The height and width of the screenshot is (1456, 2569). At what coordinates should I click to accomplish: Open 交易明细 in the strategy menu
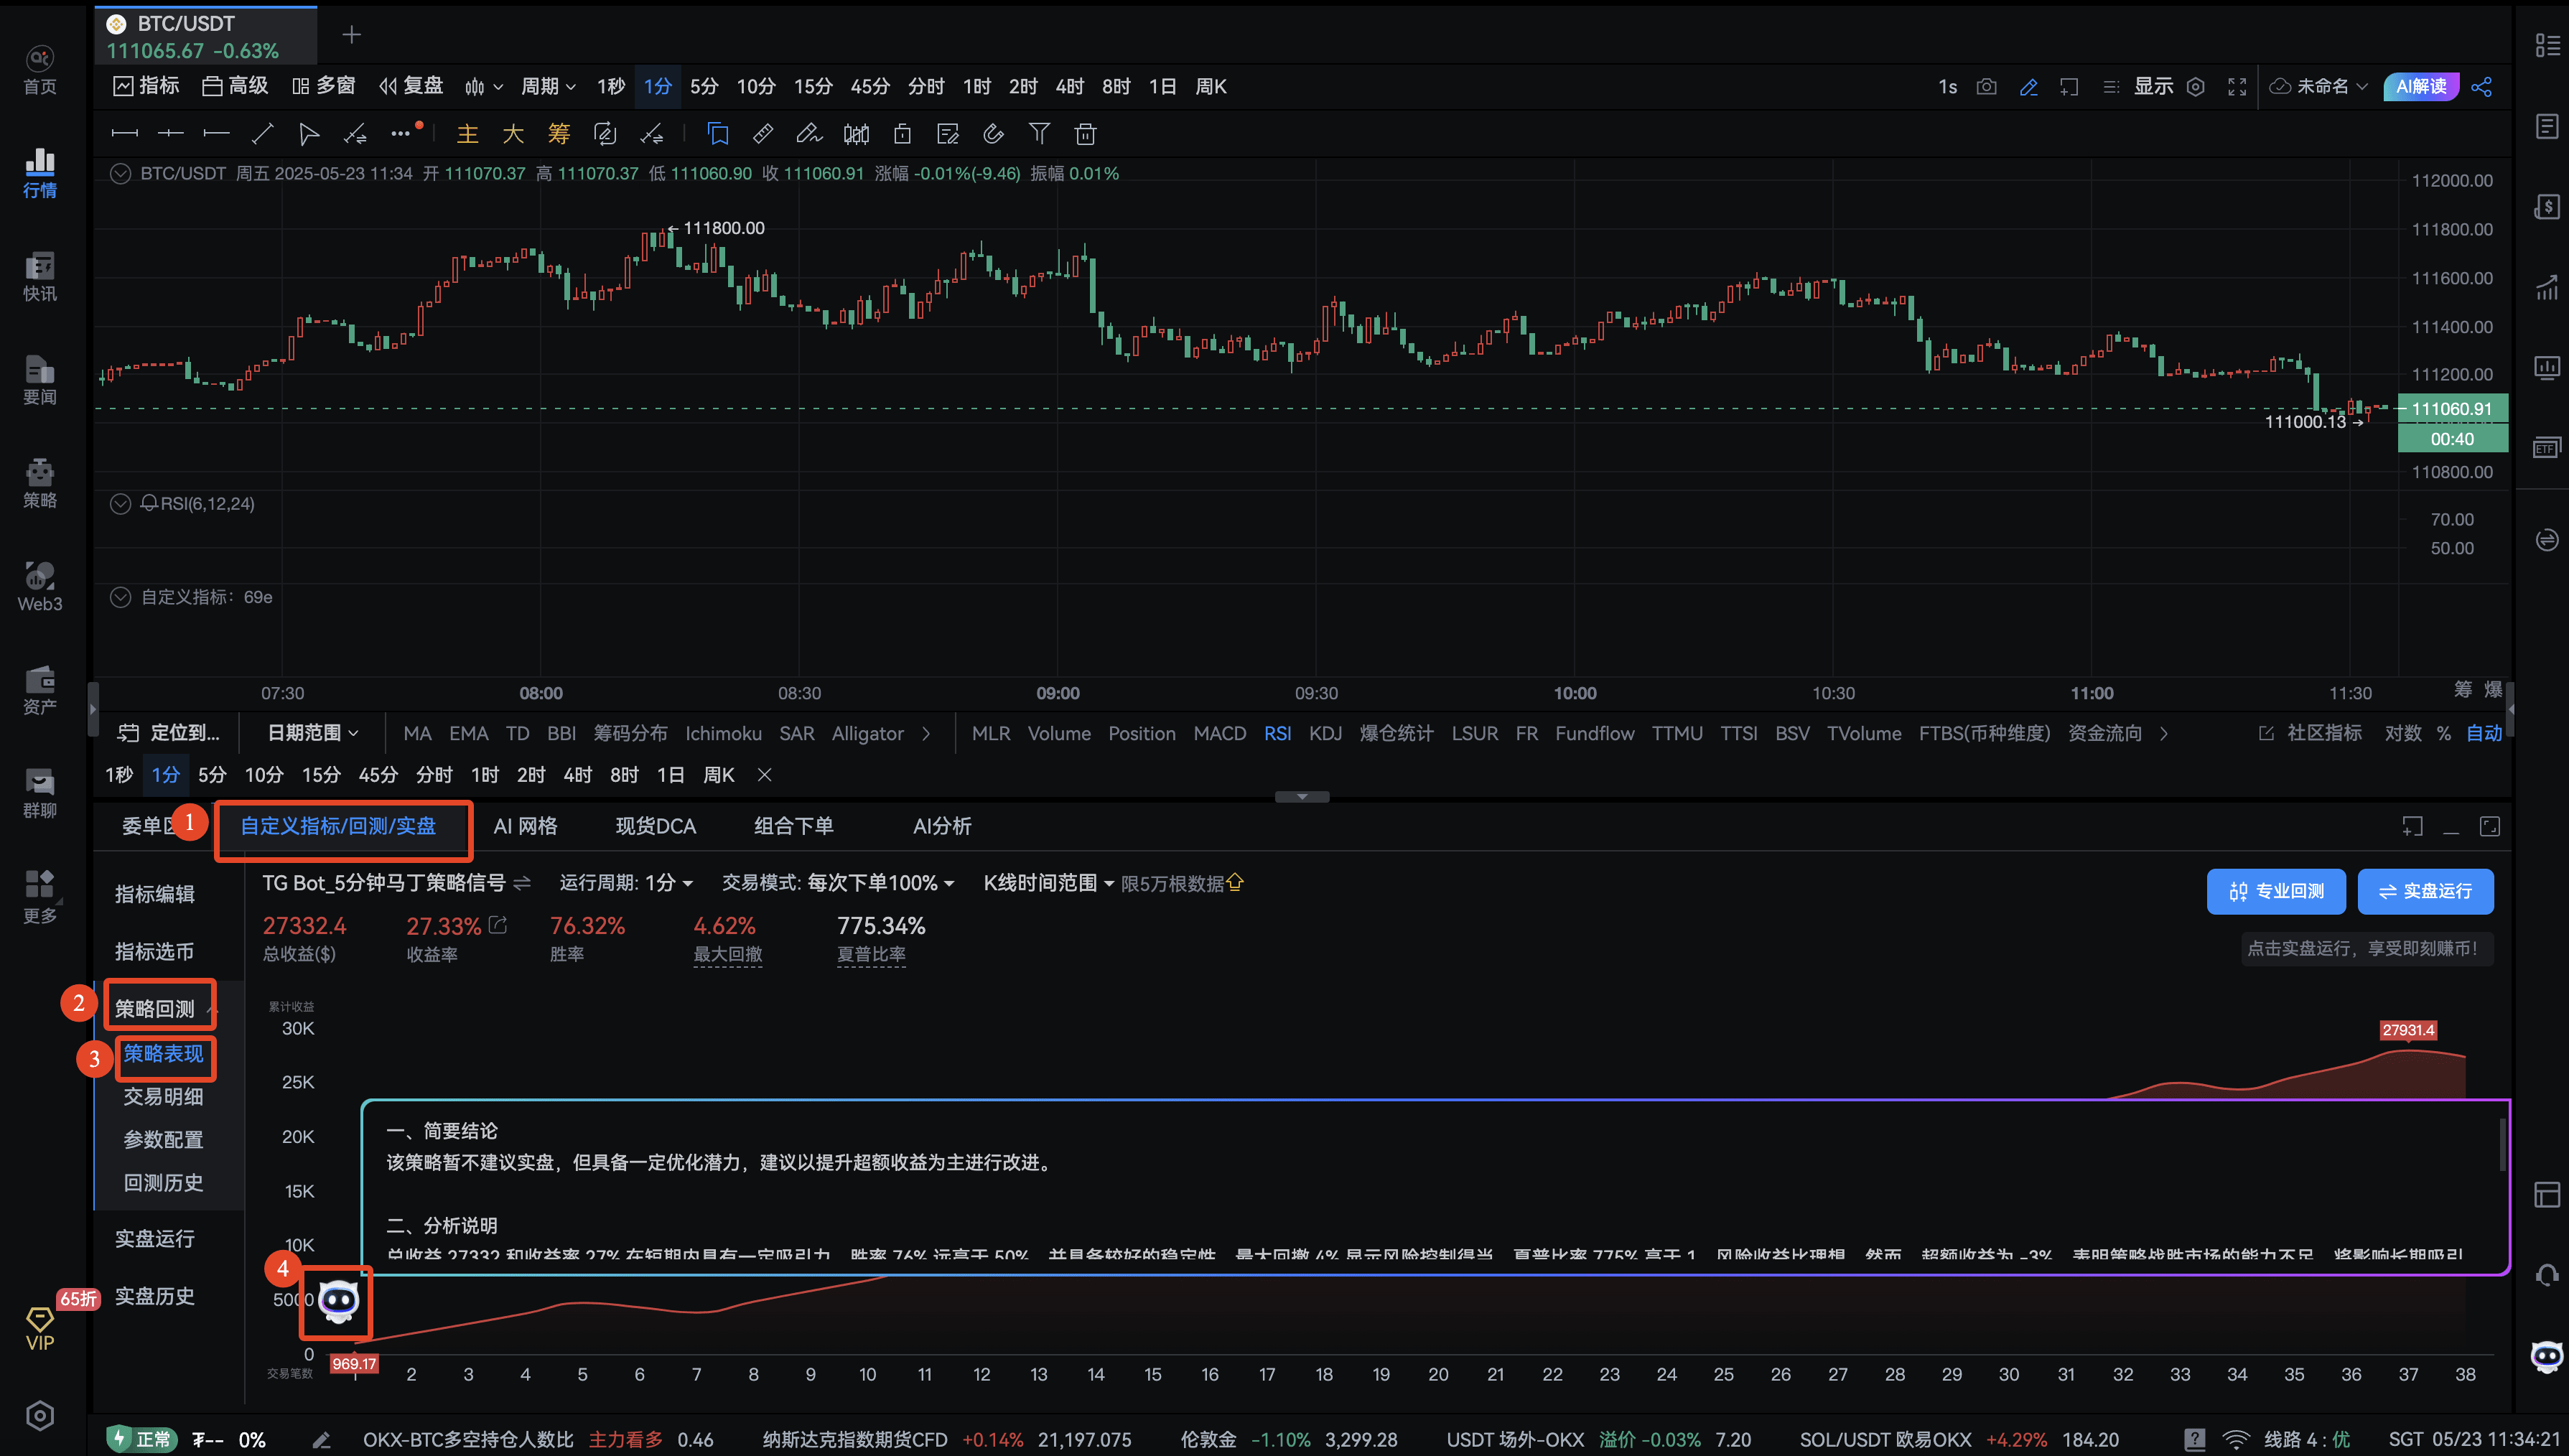[163, 1097]
